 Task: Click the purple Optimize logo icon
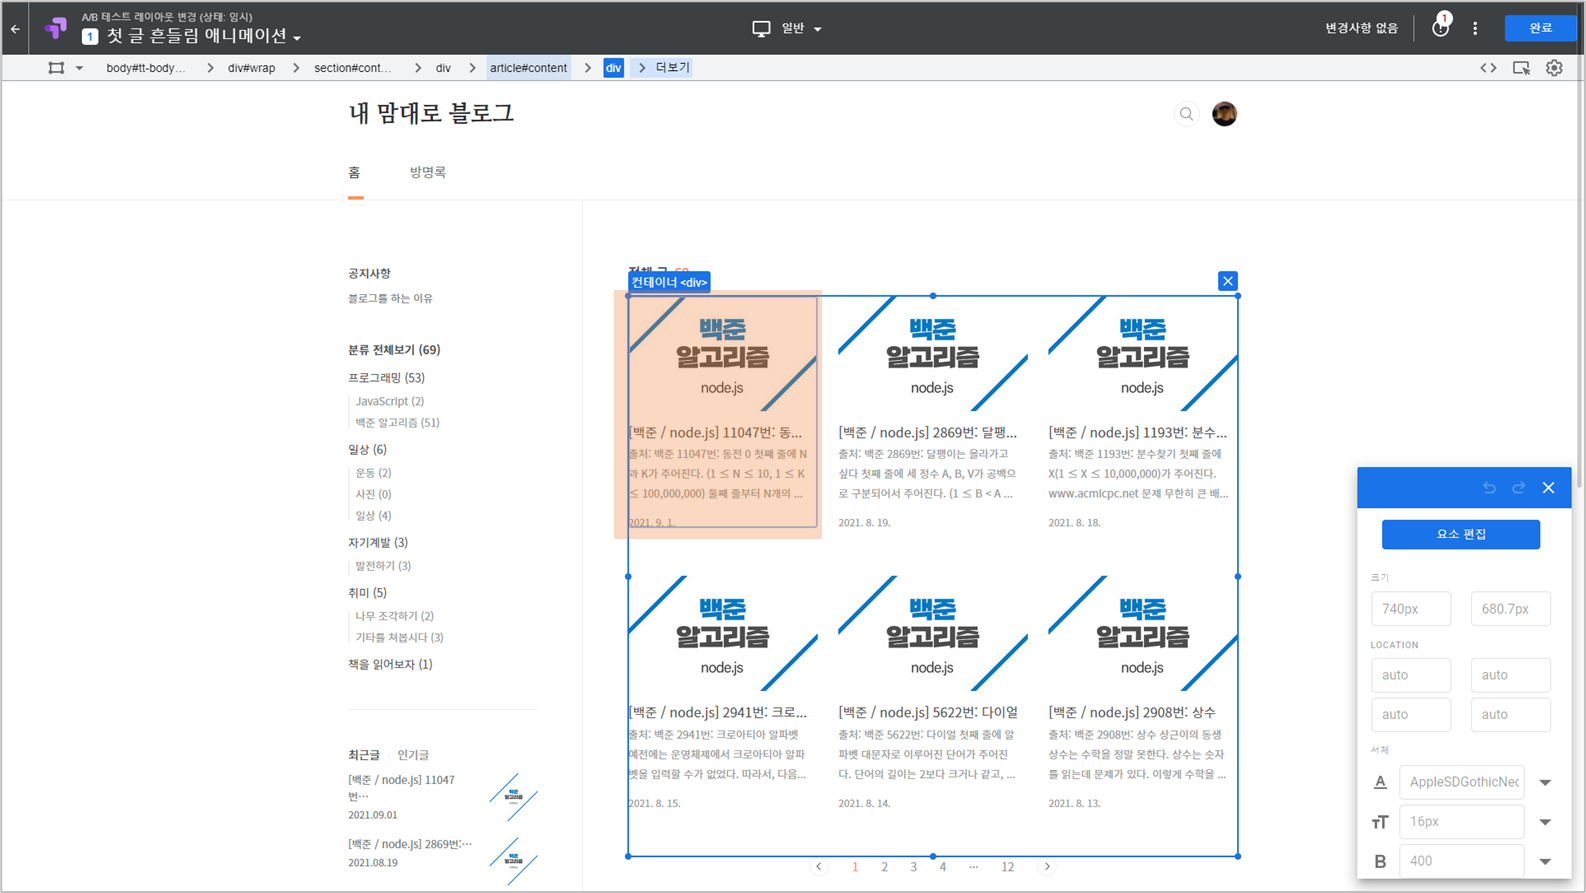tap(56, 29)
